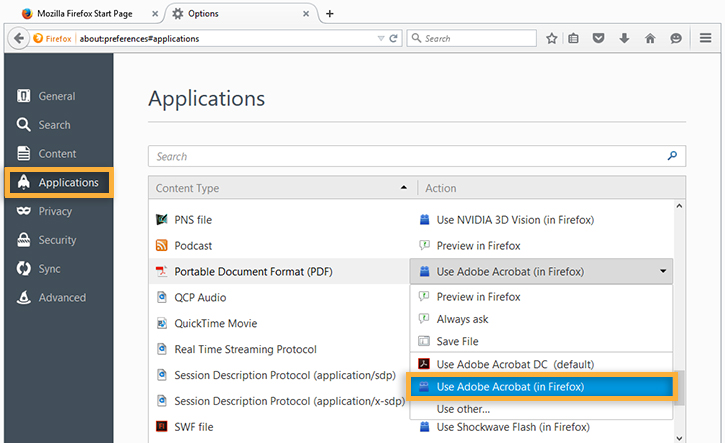Viewport: 725px width, 443px height.
Task: Select QuickTime Movie content type row
Action: (215, 323)
